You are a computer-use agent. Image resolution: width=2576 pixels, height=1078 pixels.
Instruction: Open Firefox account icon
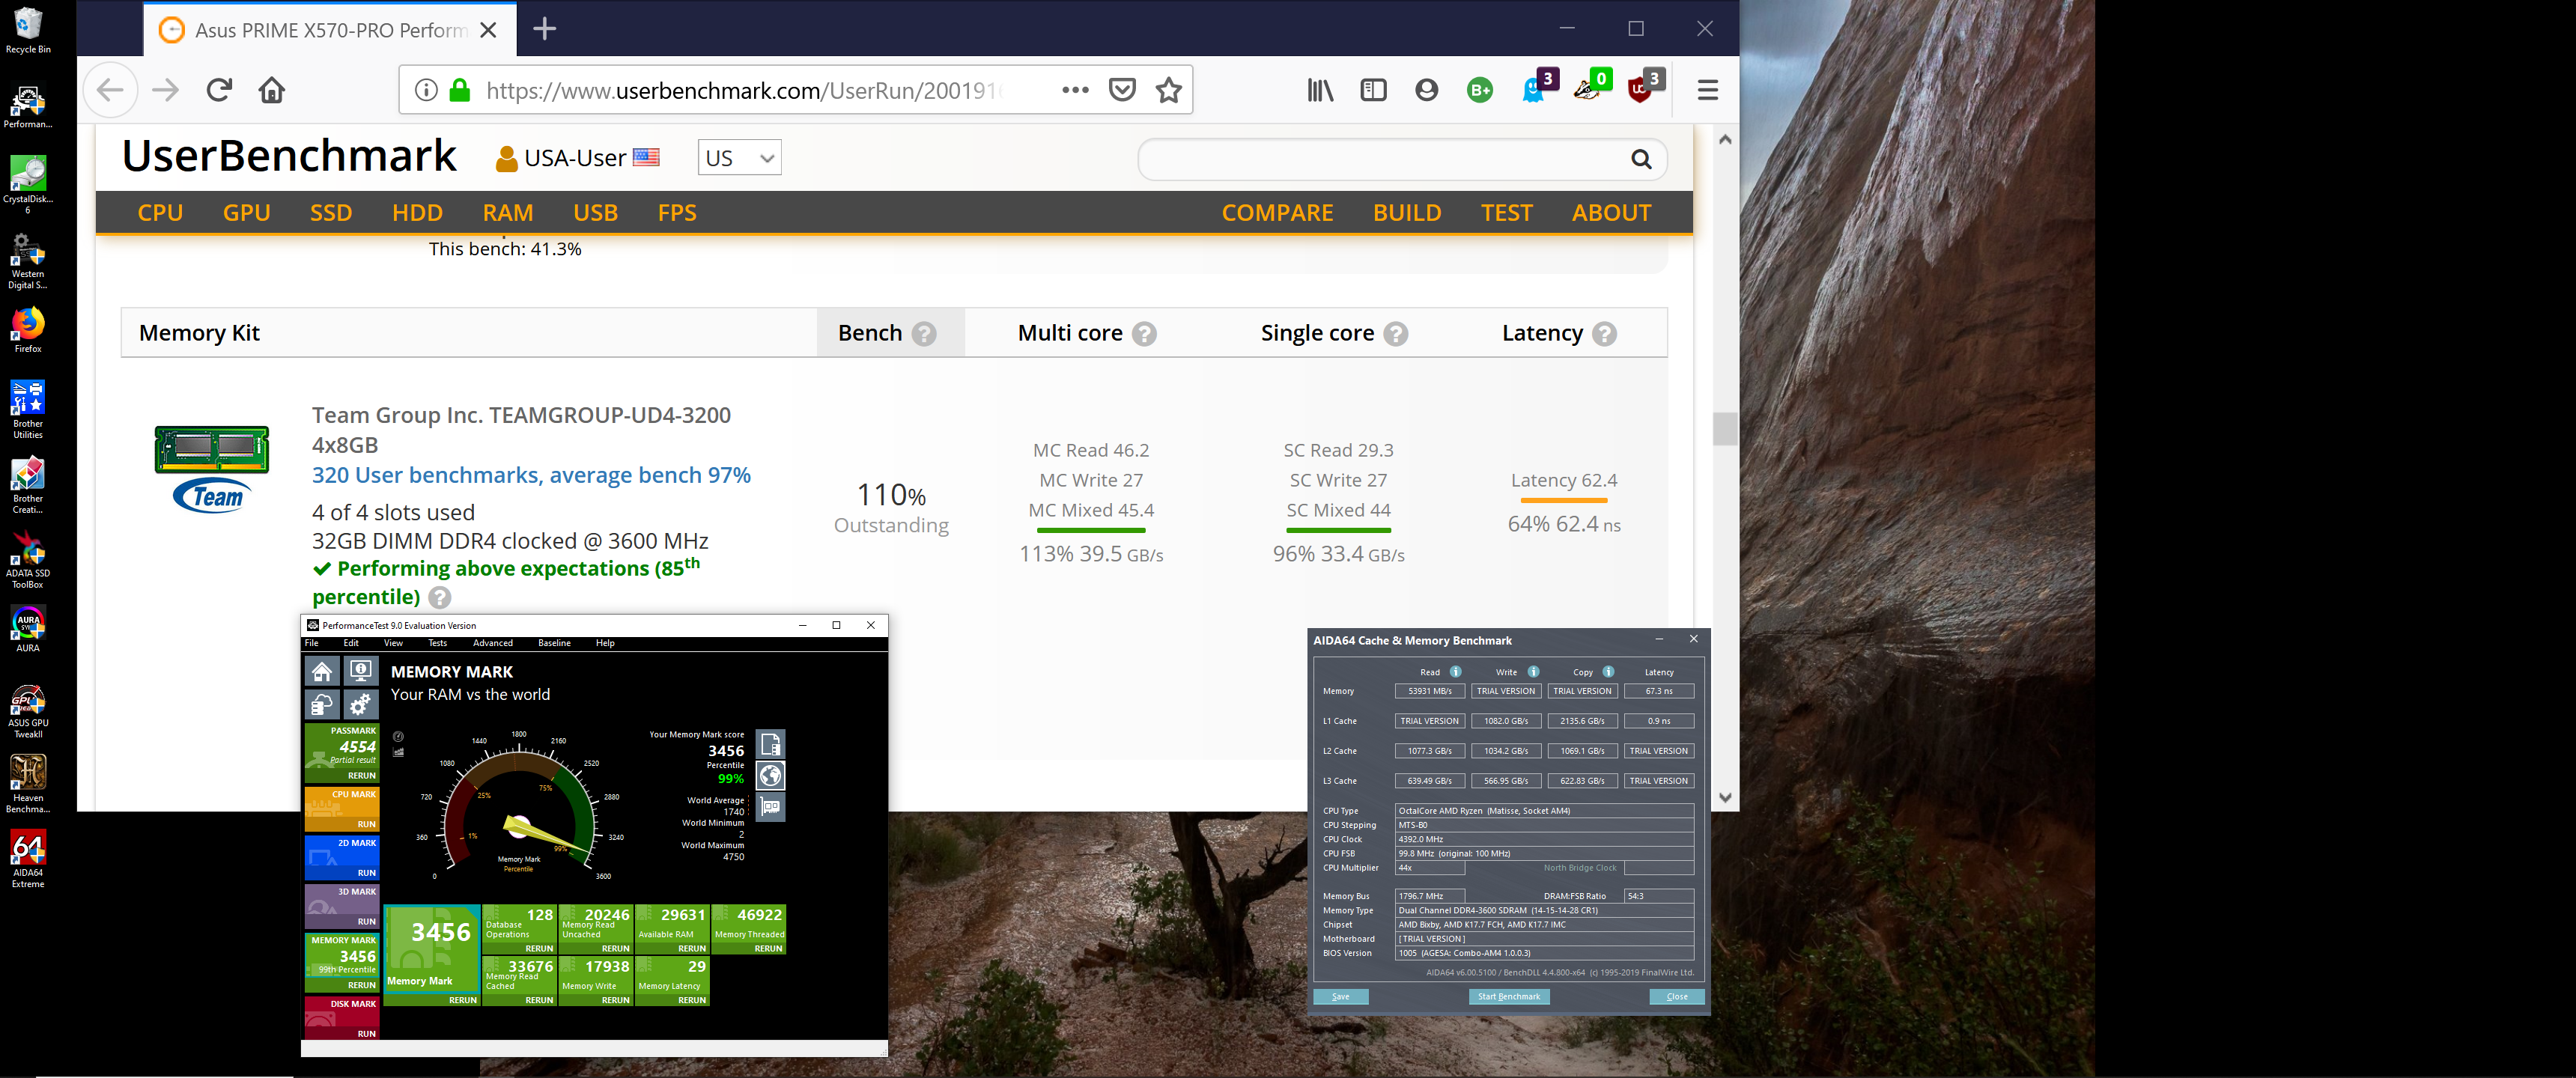(1426, 90)
